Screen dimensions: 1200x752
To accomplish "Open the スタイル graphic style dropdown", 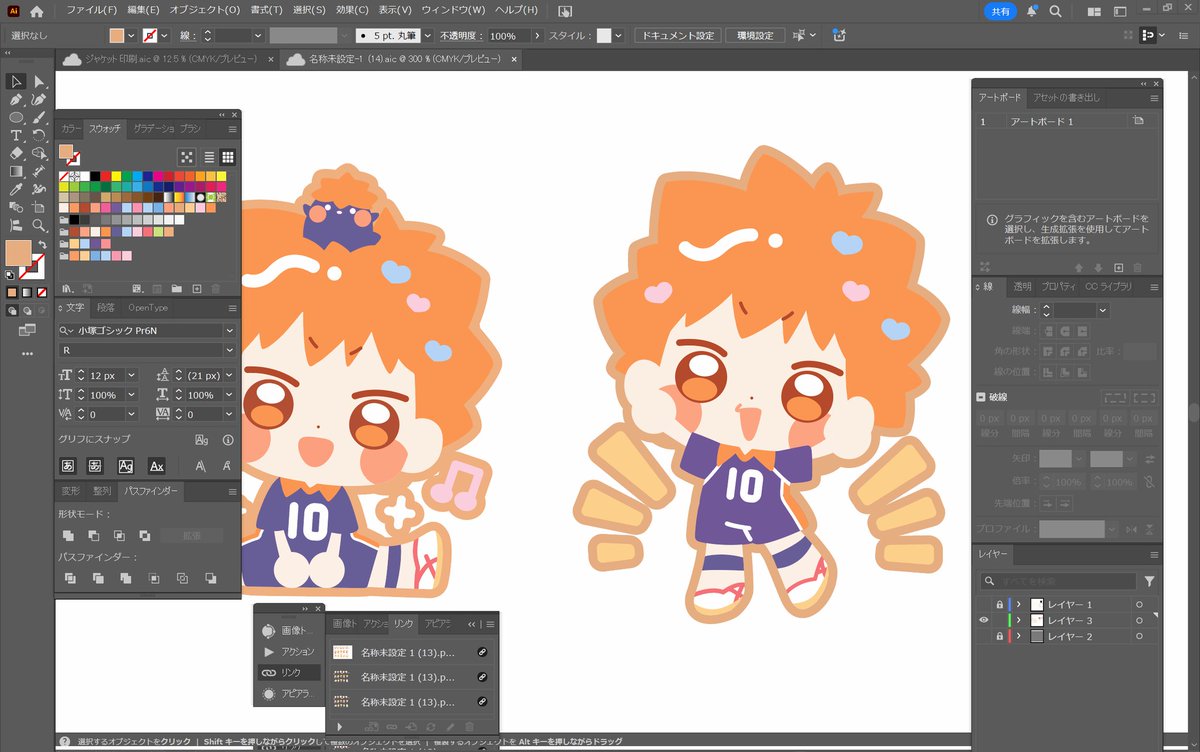I will 620,35.
